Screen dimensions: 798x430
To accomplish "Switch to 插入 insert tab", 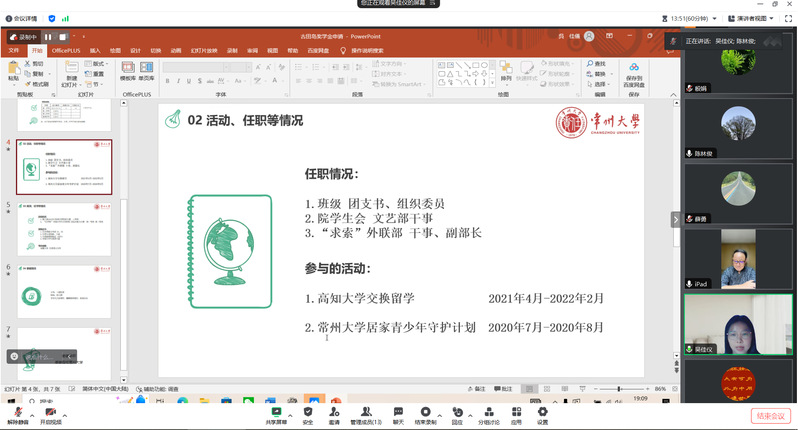I will [x=95, y=50].
